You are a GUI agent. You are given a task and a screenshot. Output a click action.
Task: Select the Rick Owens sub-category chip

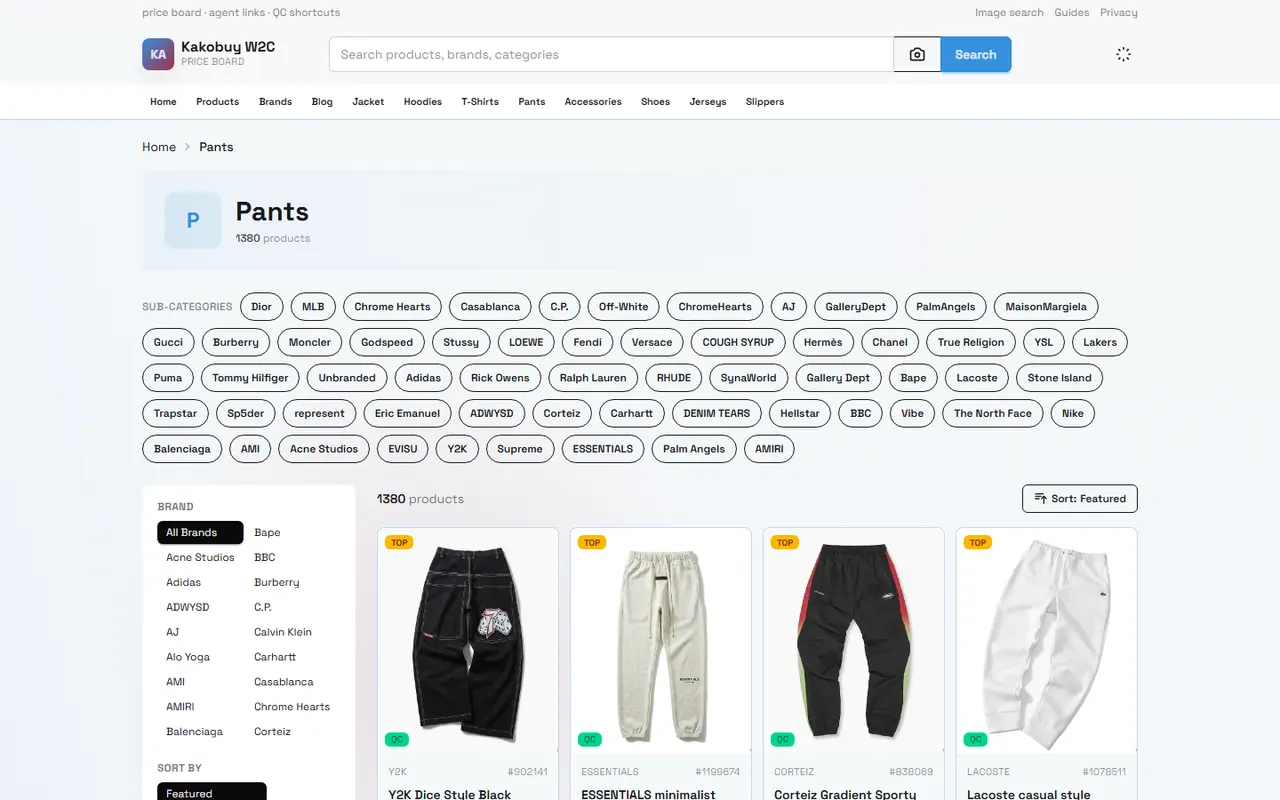[x=500, y=377]
